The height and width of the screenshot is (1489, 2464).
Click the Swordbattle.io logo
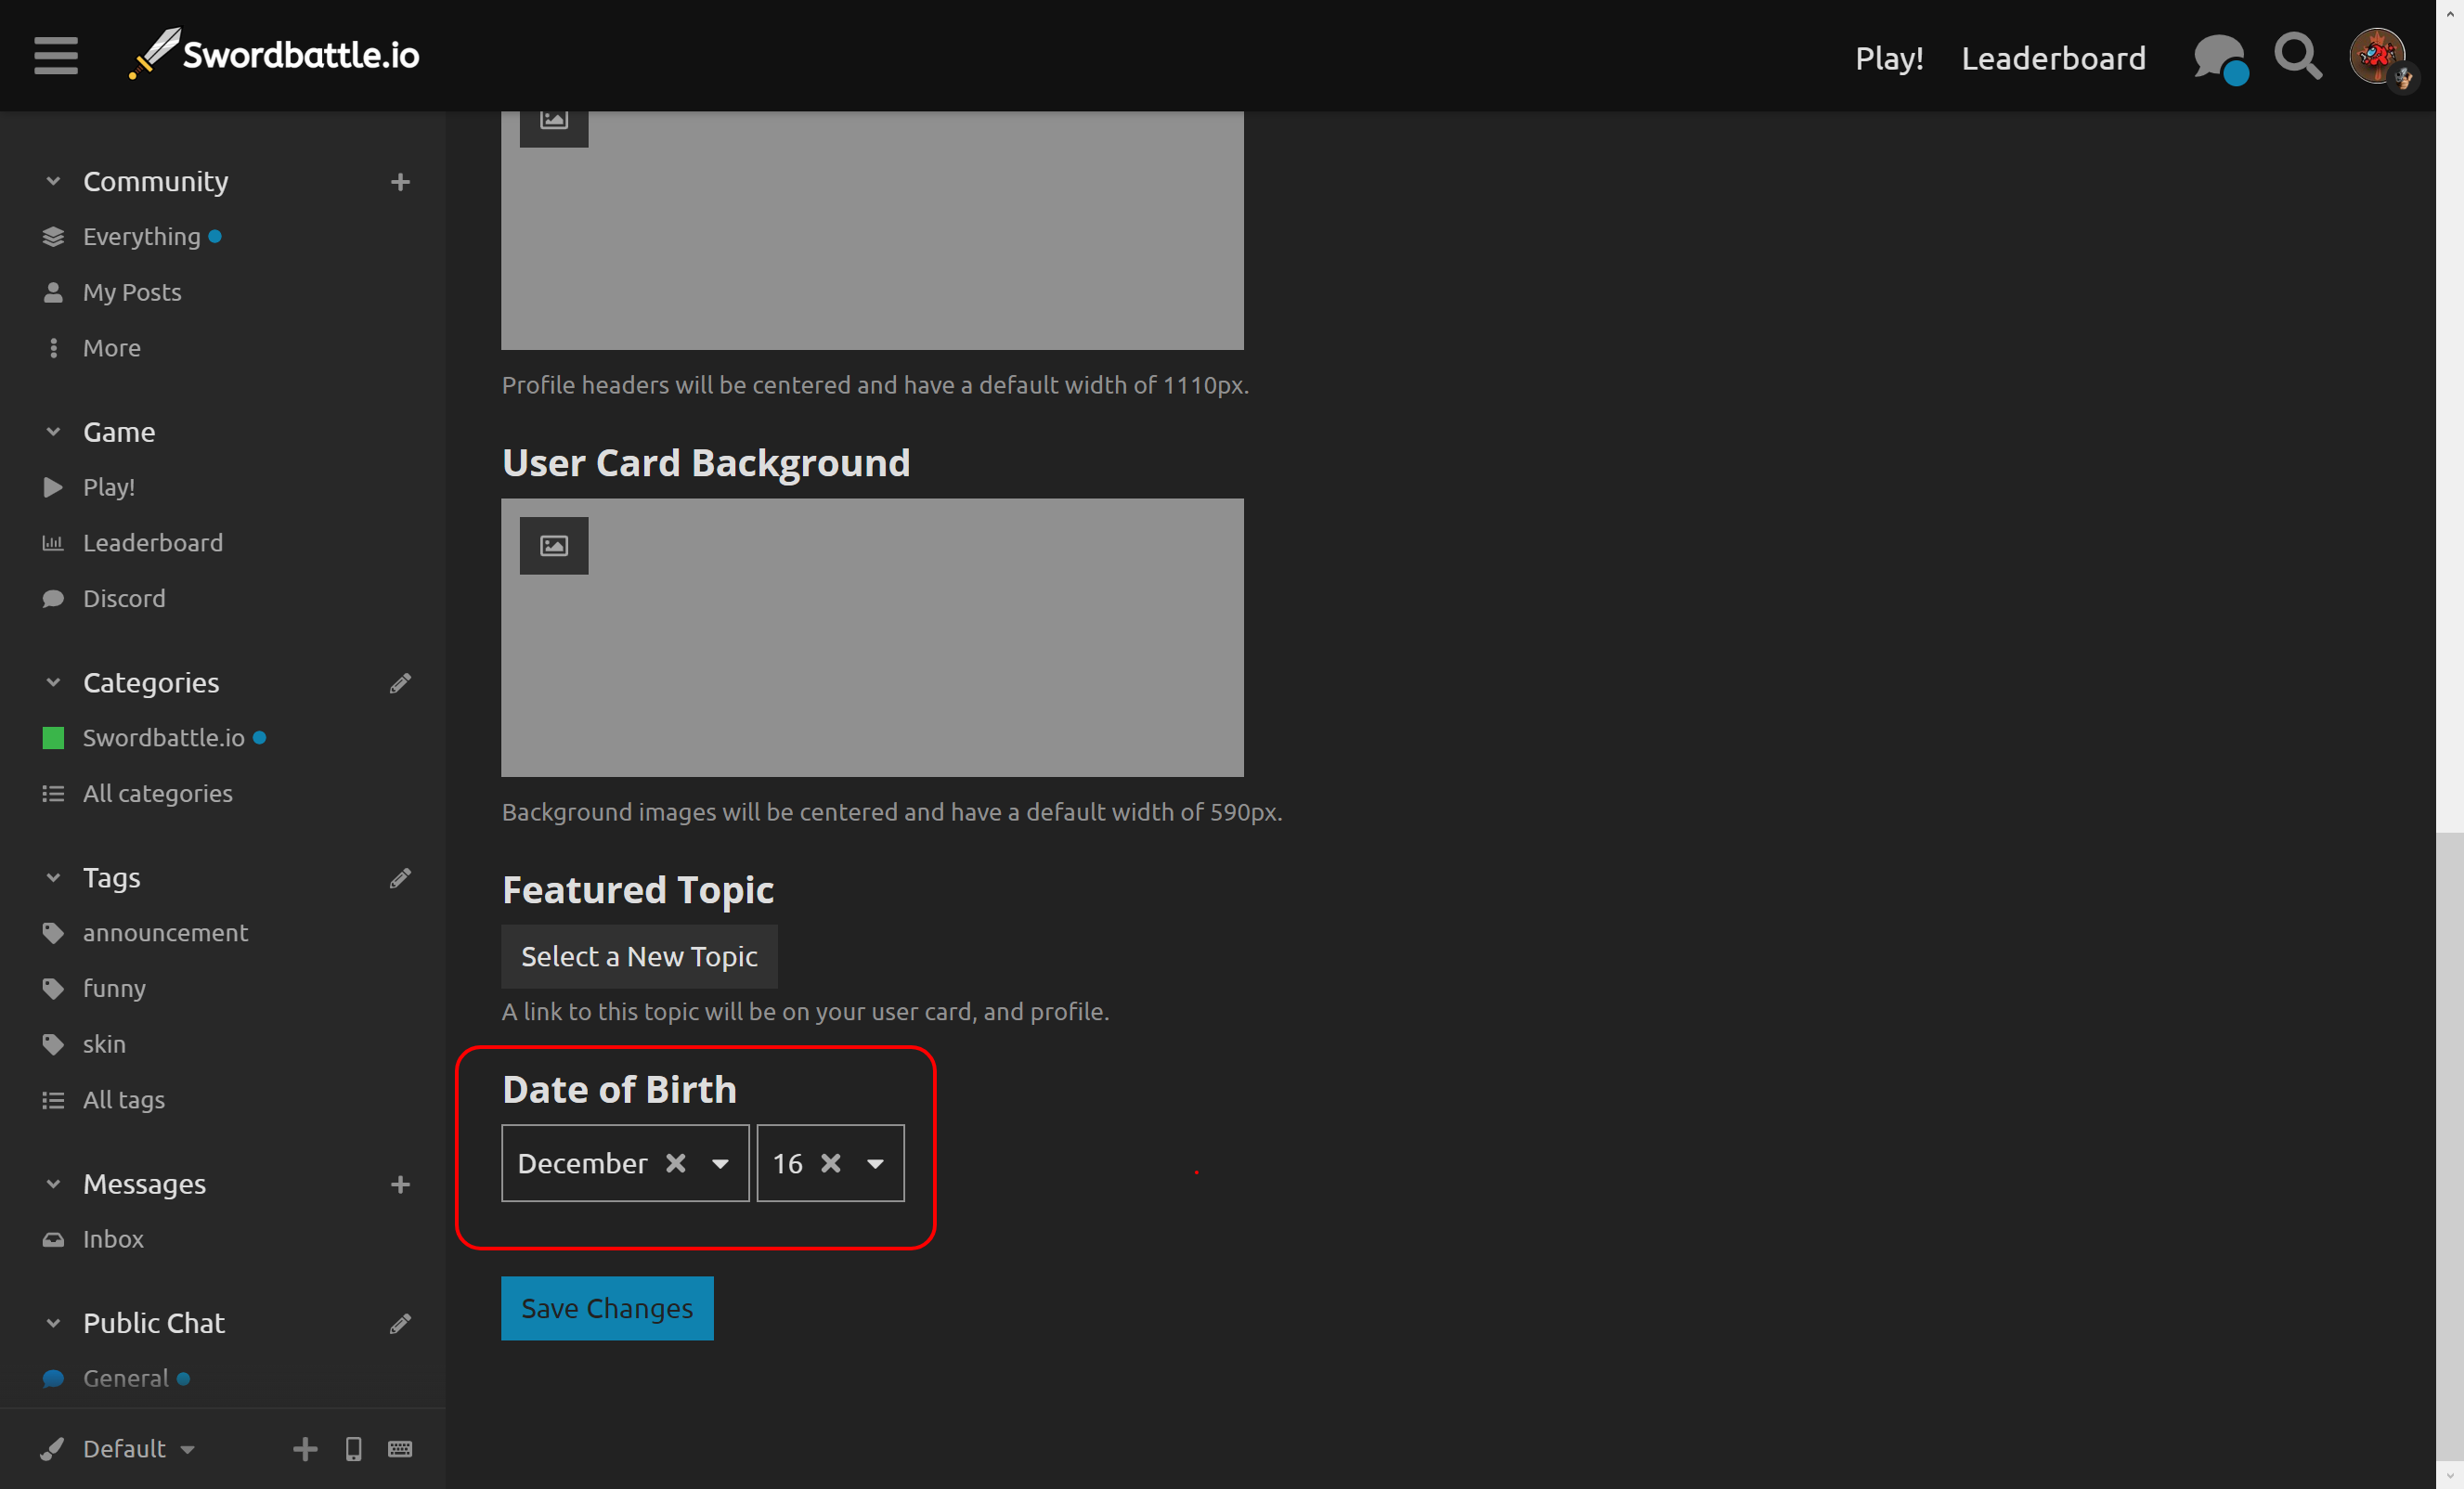(274, 54)
